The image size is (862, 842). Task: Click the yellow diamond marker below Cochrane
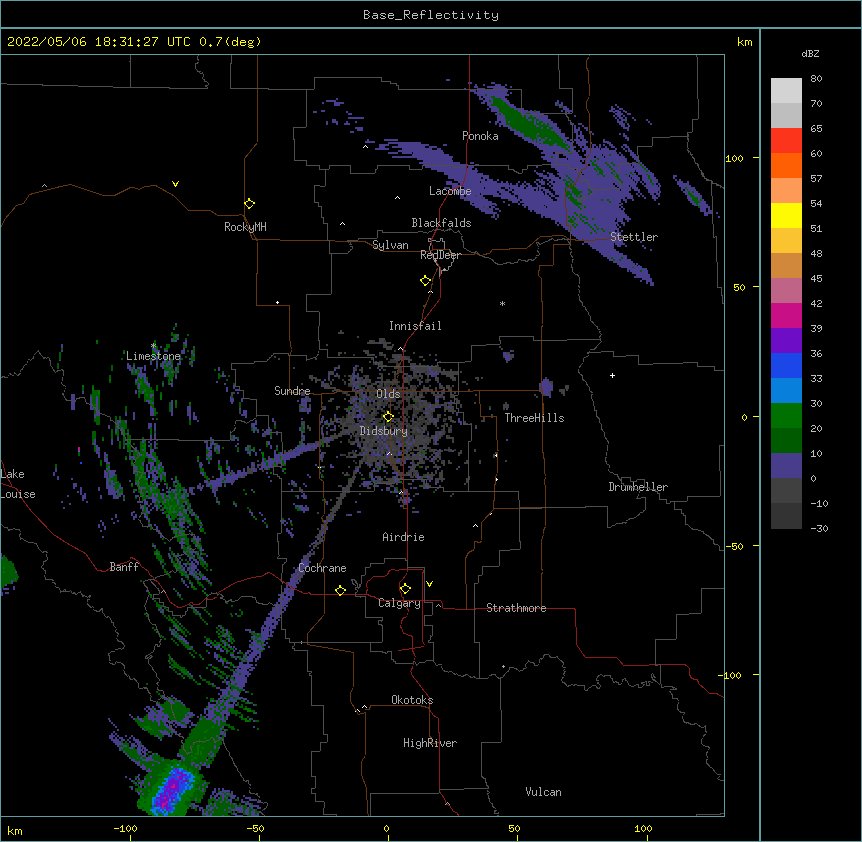click(340, 590)
